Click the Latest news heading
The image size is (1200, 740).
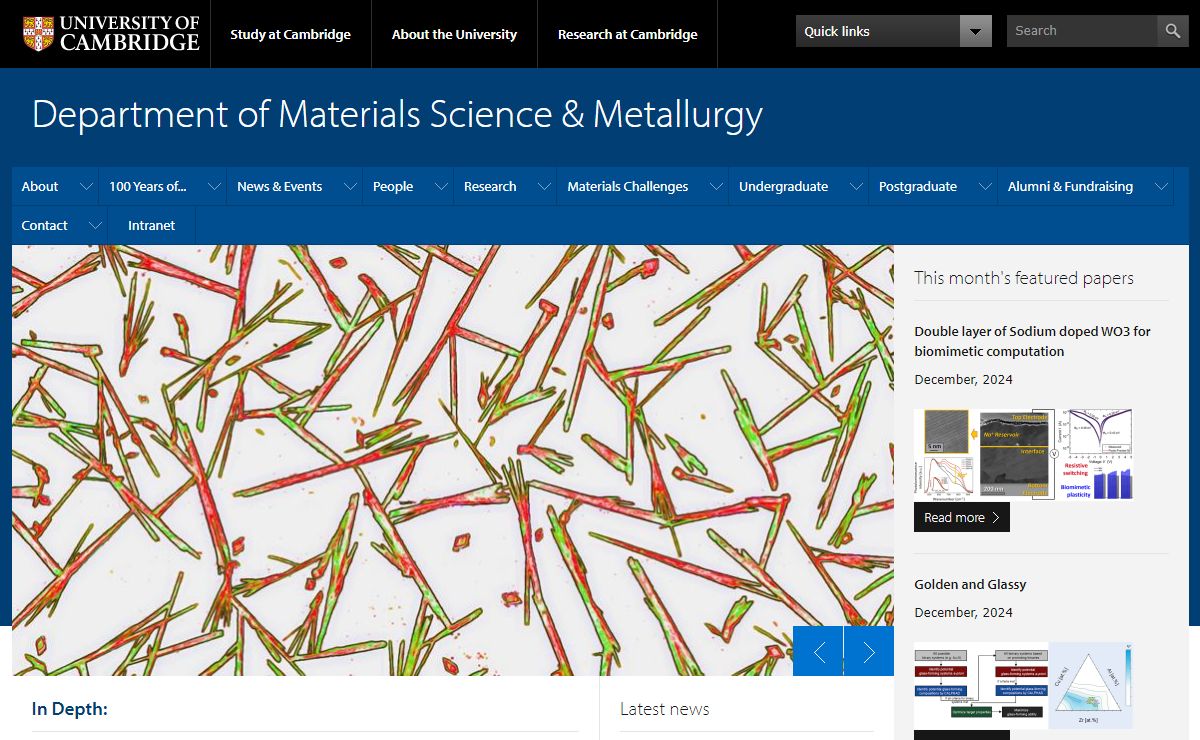point(665,709)
